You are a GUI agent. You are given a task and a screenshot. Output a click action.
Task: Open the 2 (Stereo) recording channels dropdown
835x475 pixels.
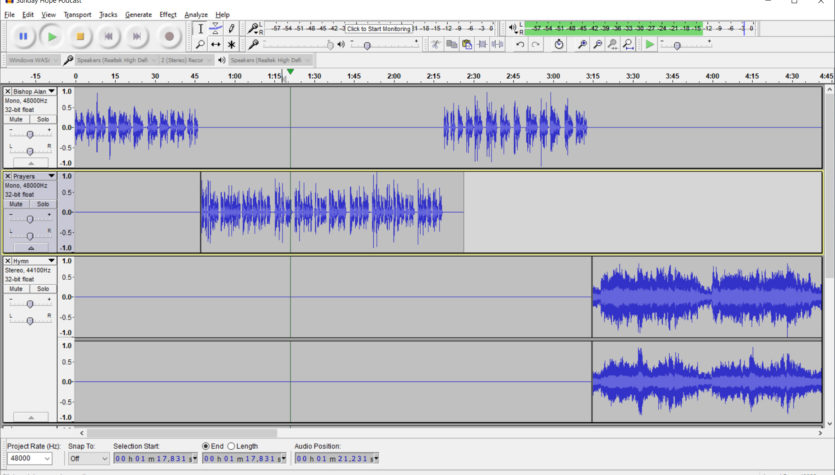point(185,60)
